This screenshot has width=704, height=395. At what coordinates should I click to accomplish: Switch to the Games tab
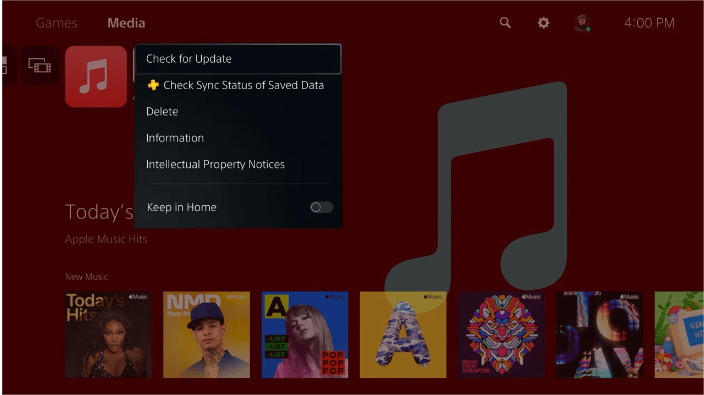click(57, 23)
